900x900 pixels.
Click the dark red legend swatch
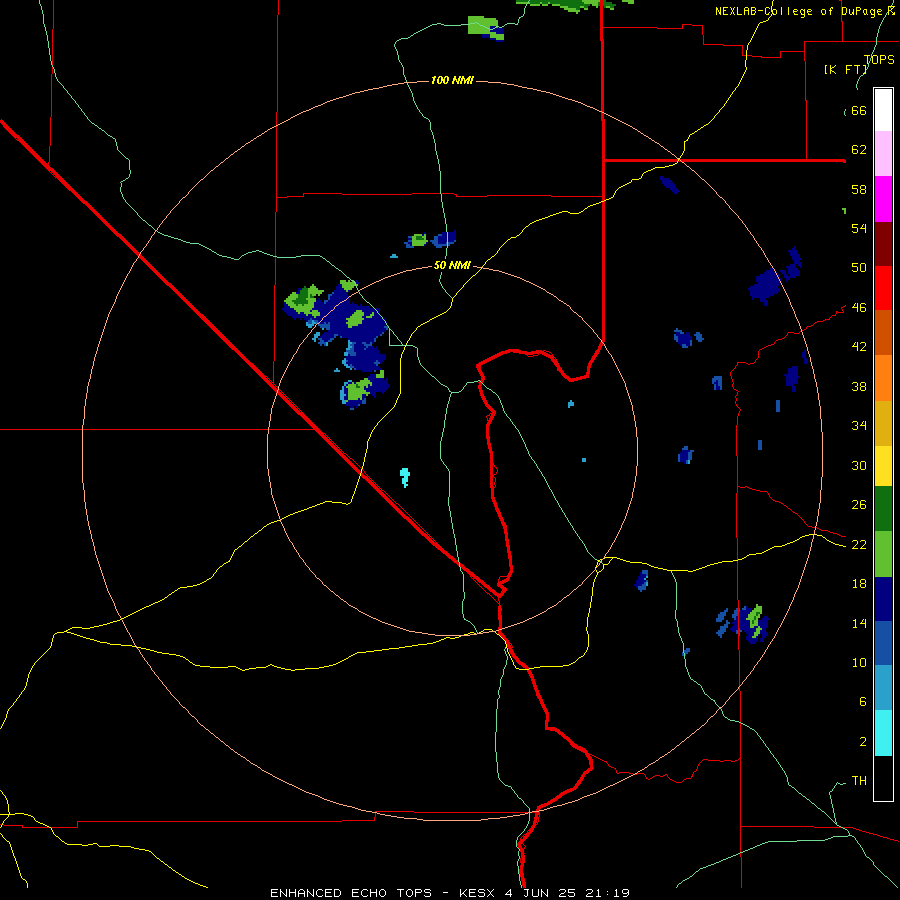(x=883, y=243)
